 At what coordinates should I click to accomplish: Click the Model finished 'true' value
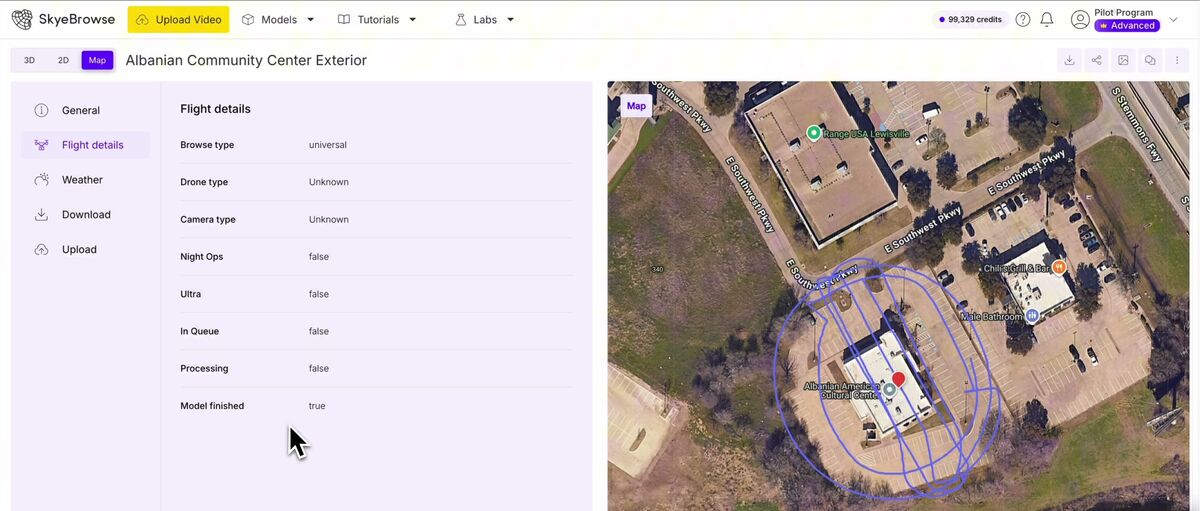(317, 406)
